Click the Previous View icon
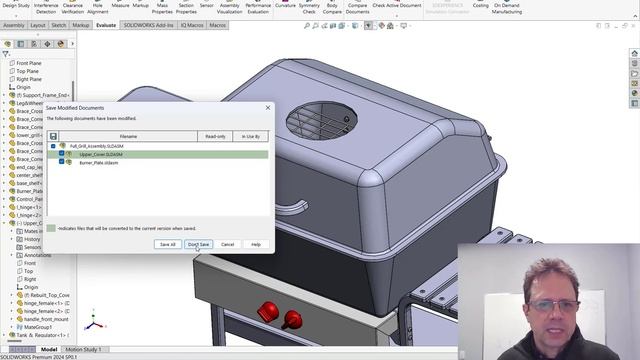Viewport: 640px width, 360px height. pyautogui.click(x=324, y=26)
